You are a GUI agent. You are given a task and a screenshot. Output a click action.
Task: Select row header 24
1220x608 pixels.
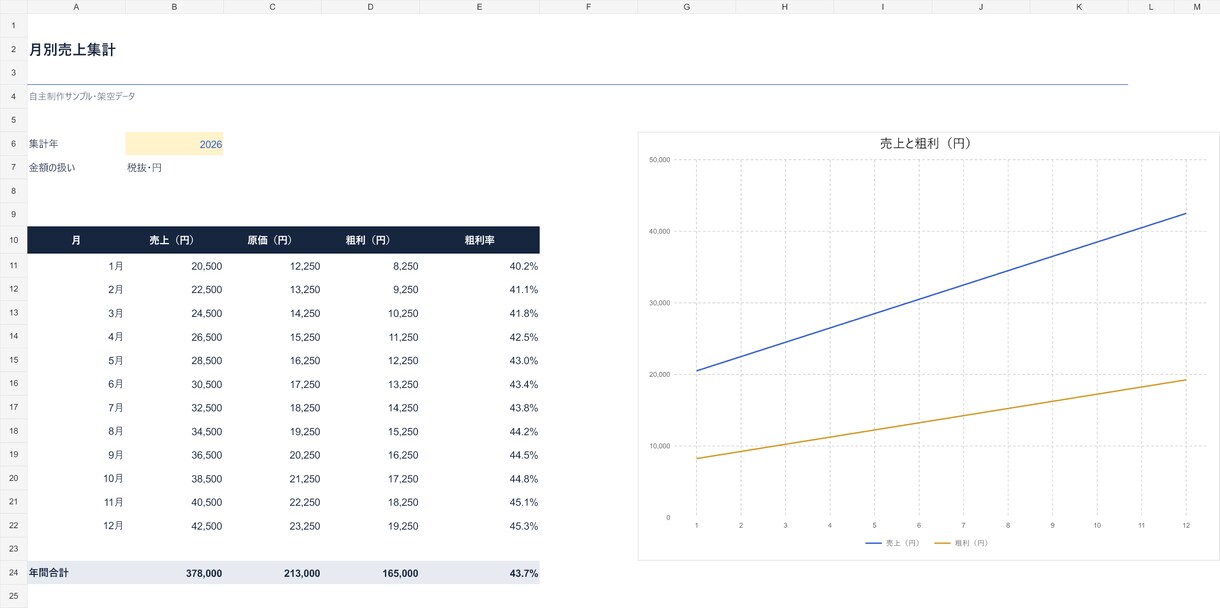pos(14,574)
